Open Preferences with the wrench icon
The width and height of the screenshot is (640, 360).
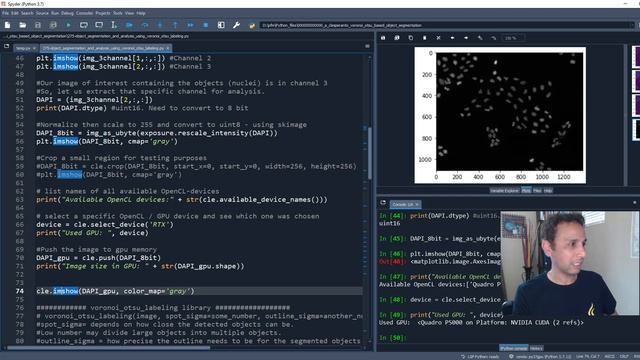pyautogui.click(x=236, y=25)
